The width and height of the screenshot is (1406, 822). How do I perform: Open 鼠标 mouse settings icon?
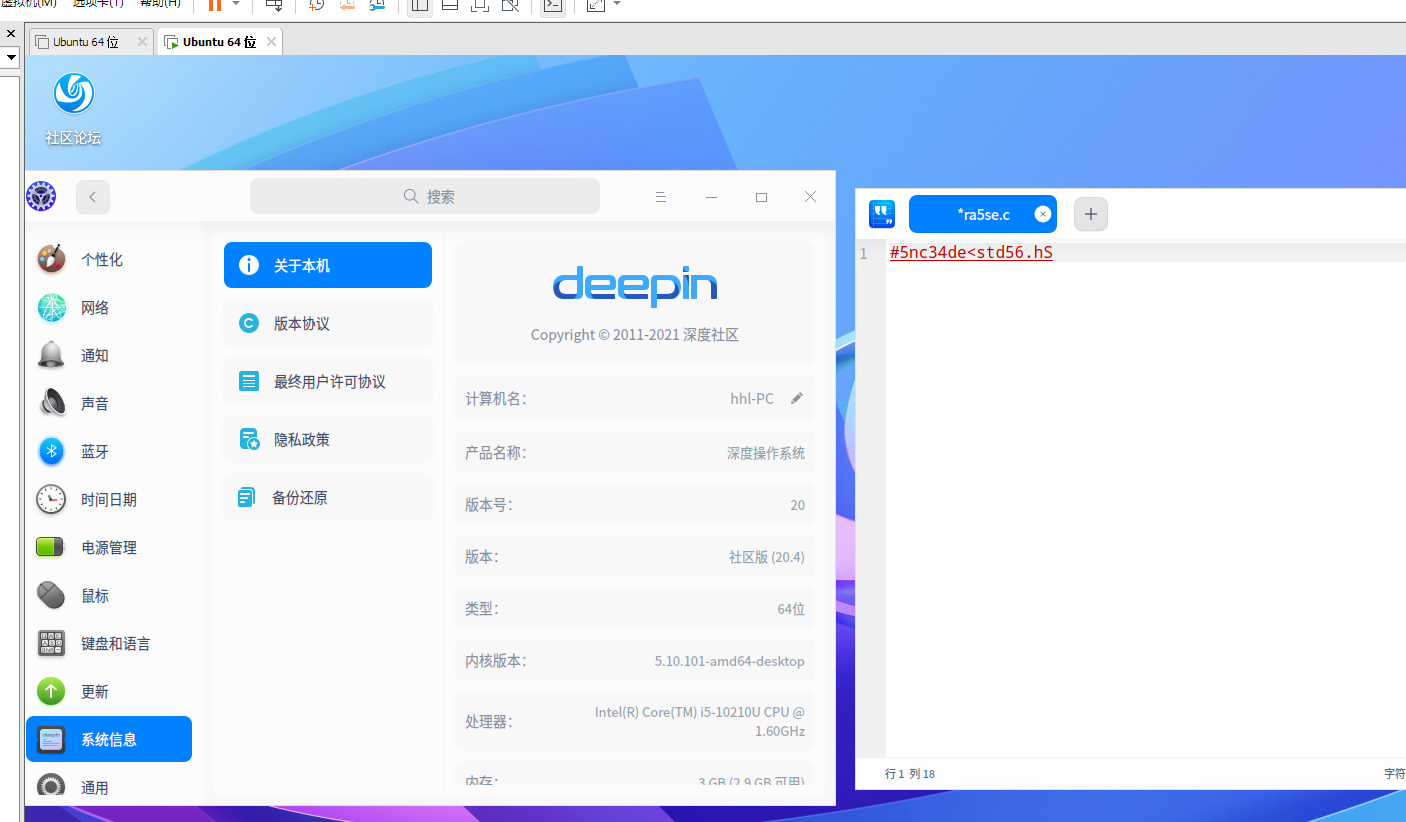click(51, 595)
